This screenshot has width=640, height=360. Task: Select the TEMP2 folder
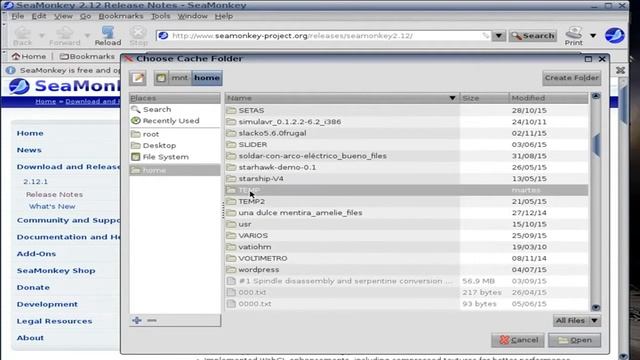406,201
